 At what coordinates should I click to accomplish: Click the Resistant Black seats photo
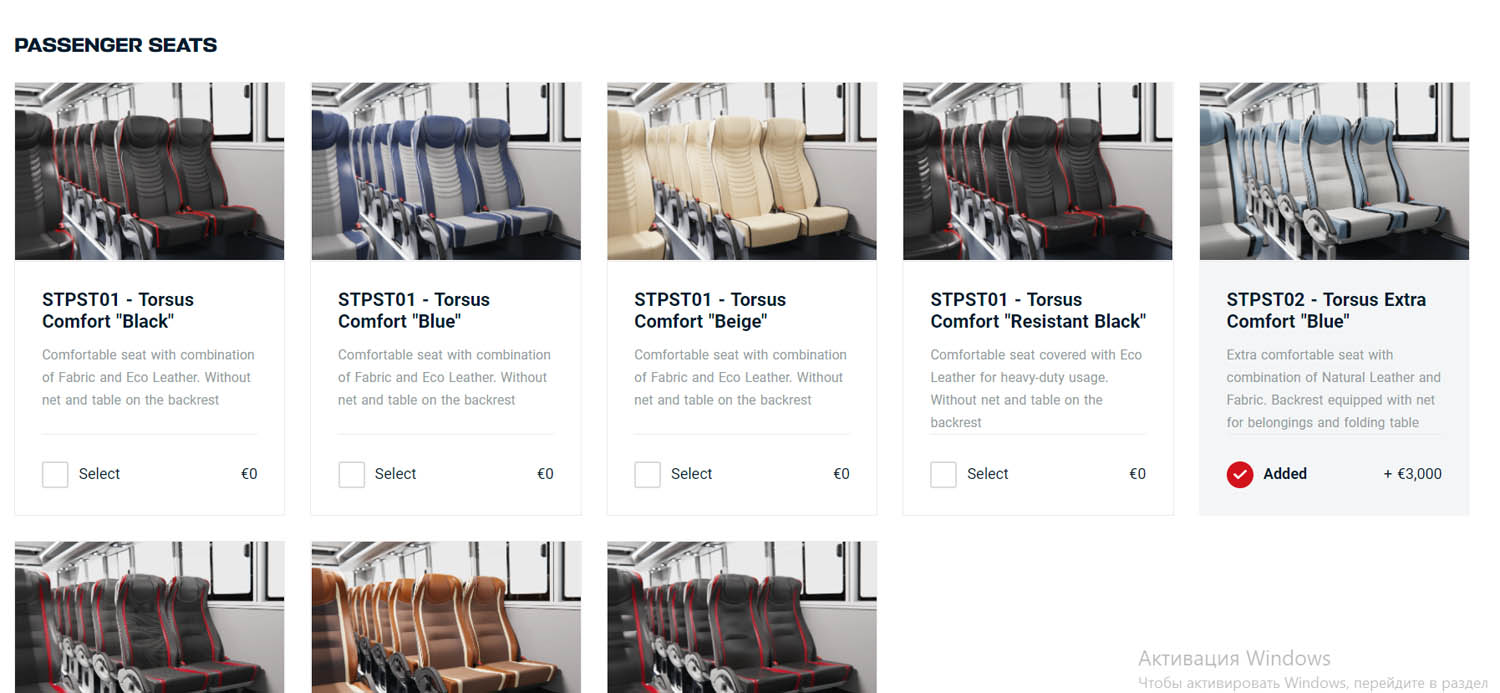[x=1038, y=171]
